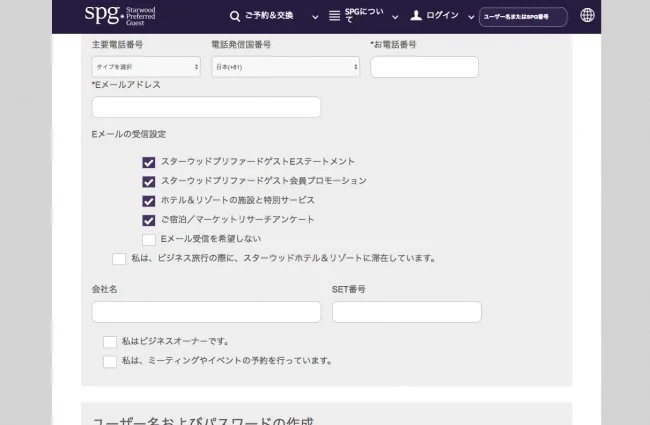Viewport: 650px width, 425px height.
Task: Click the お電話番号 input field
Action: [424, 67]
